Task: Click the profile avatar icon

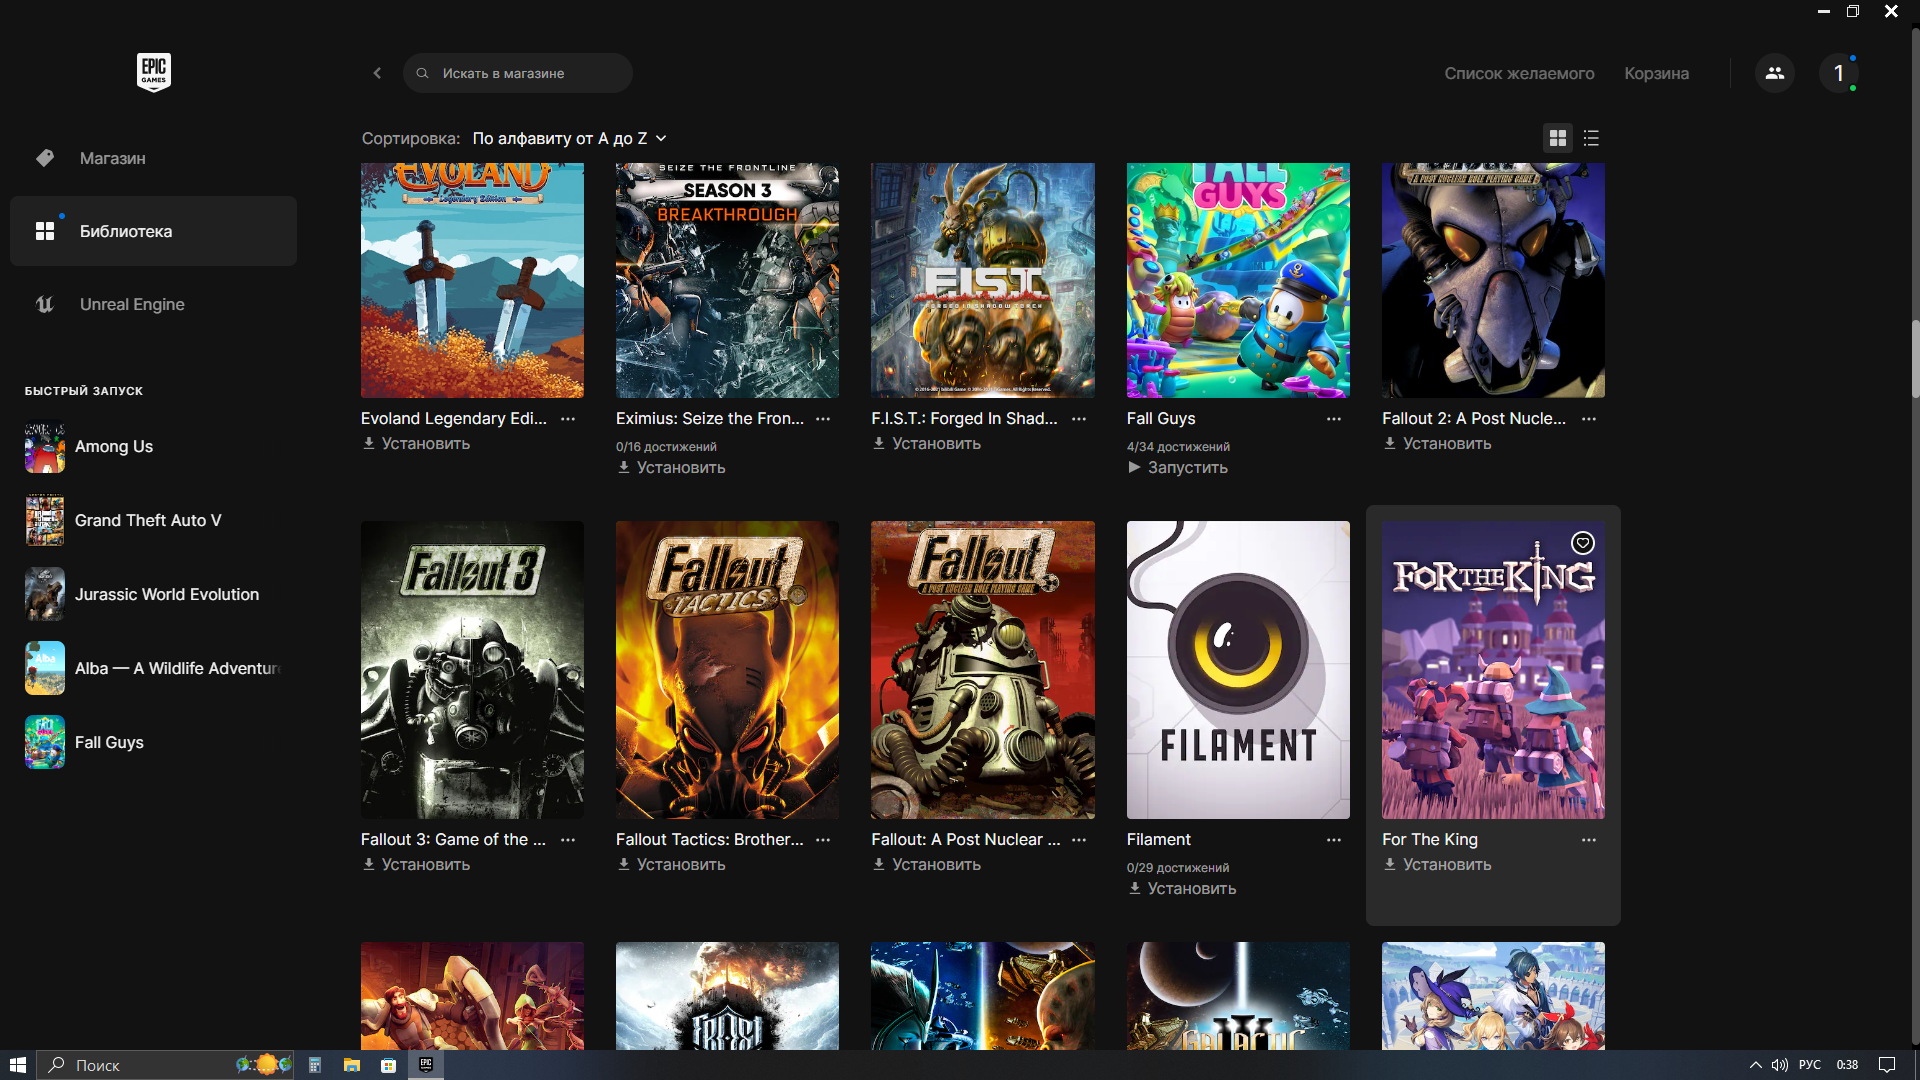Action: click(1838, 73)
